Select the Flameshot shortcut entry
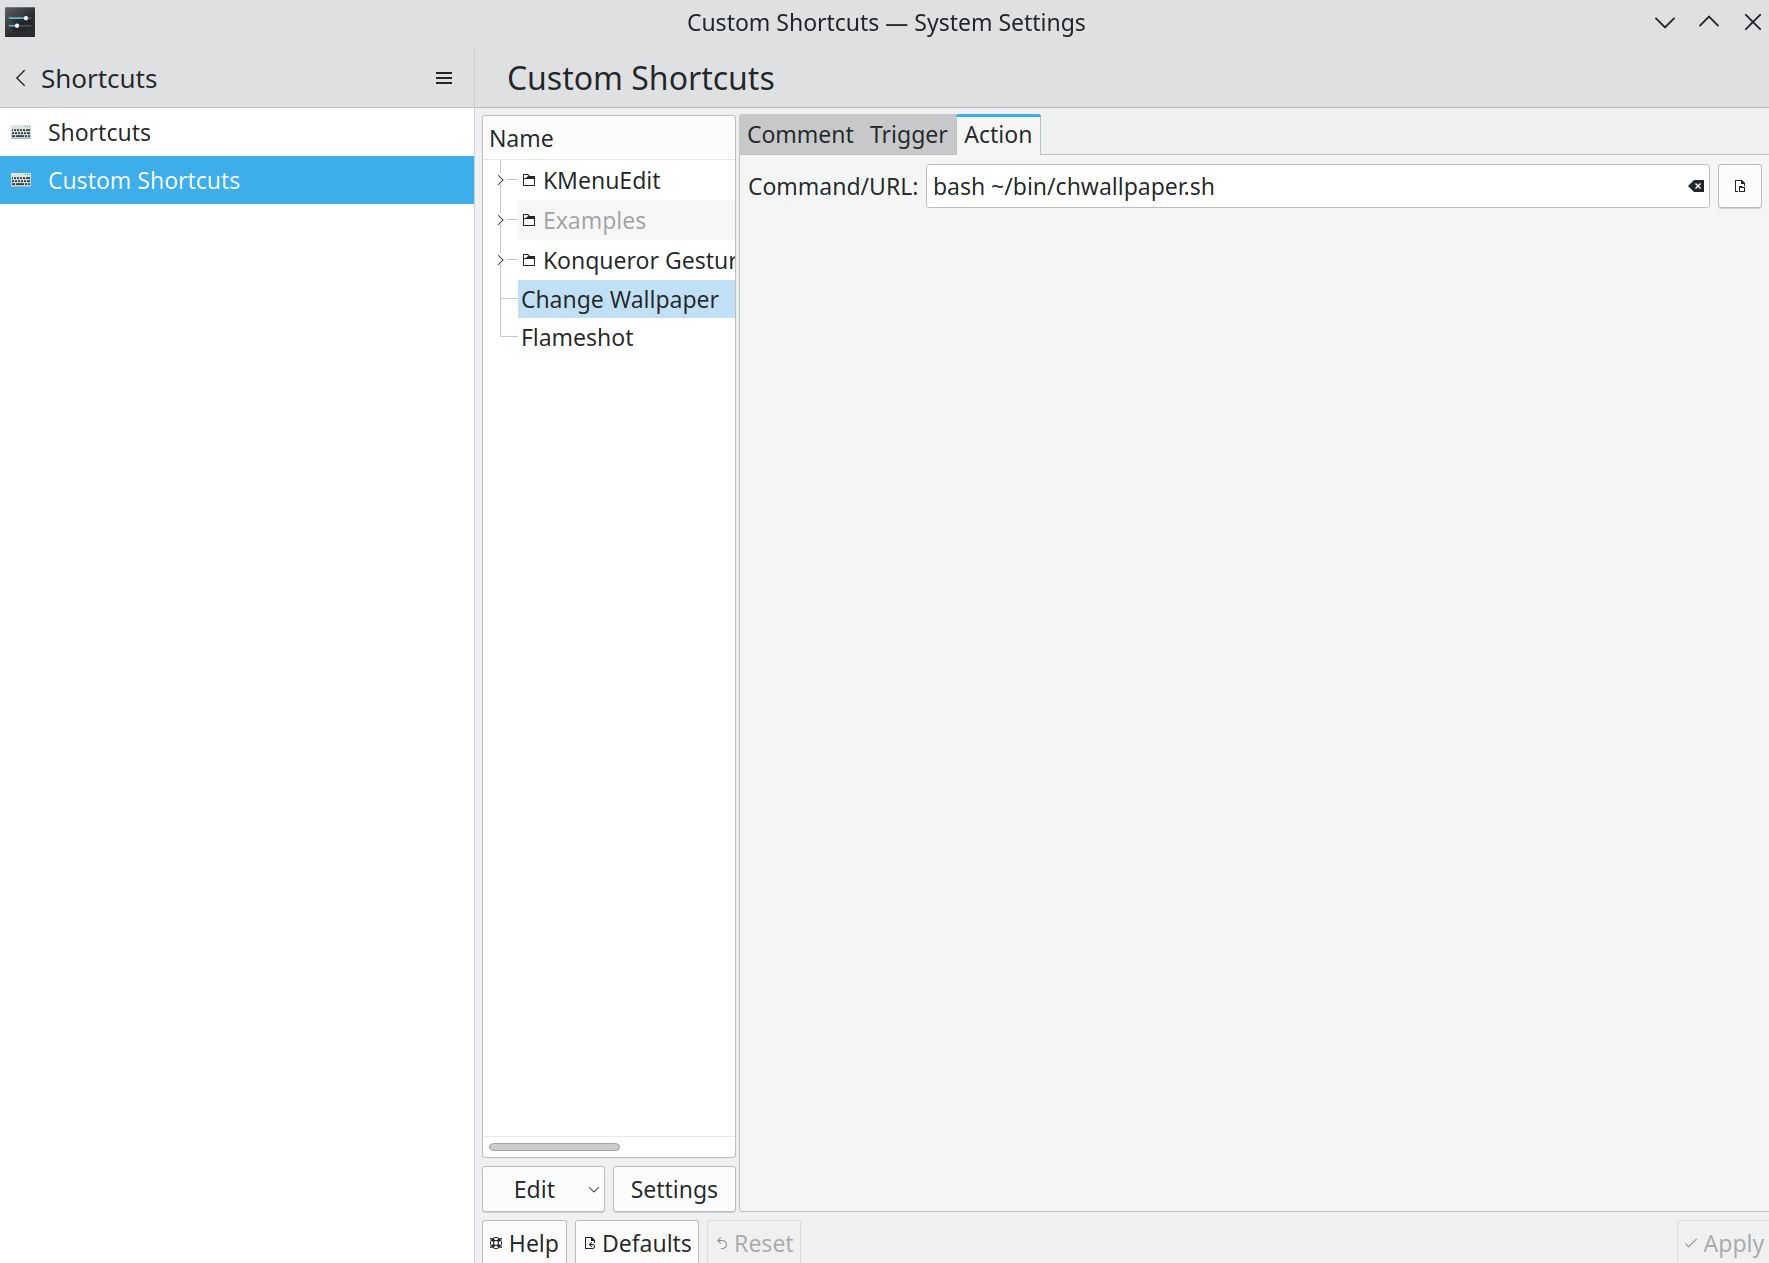 click(577, 338)
